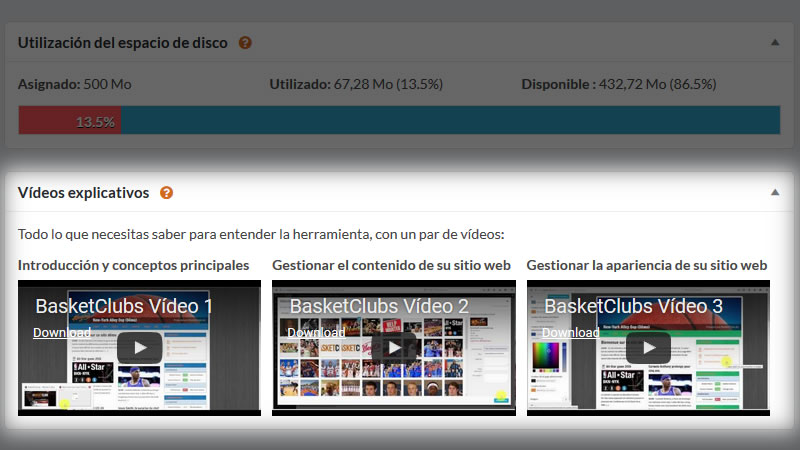Open the BasketClubs Vídeo 3 title
The image size is (800, 450).
click(634, 306)
